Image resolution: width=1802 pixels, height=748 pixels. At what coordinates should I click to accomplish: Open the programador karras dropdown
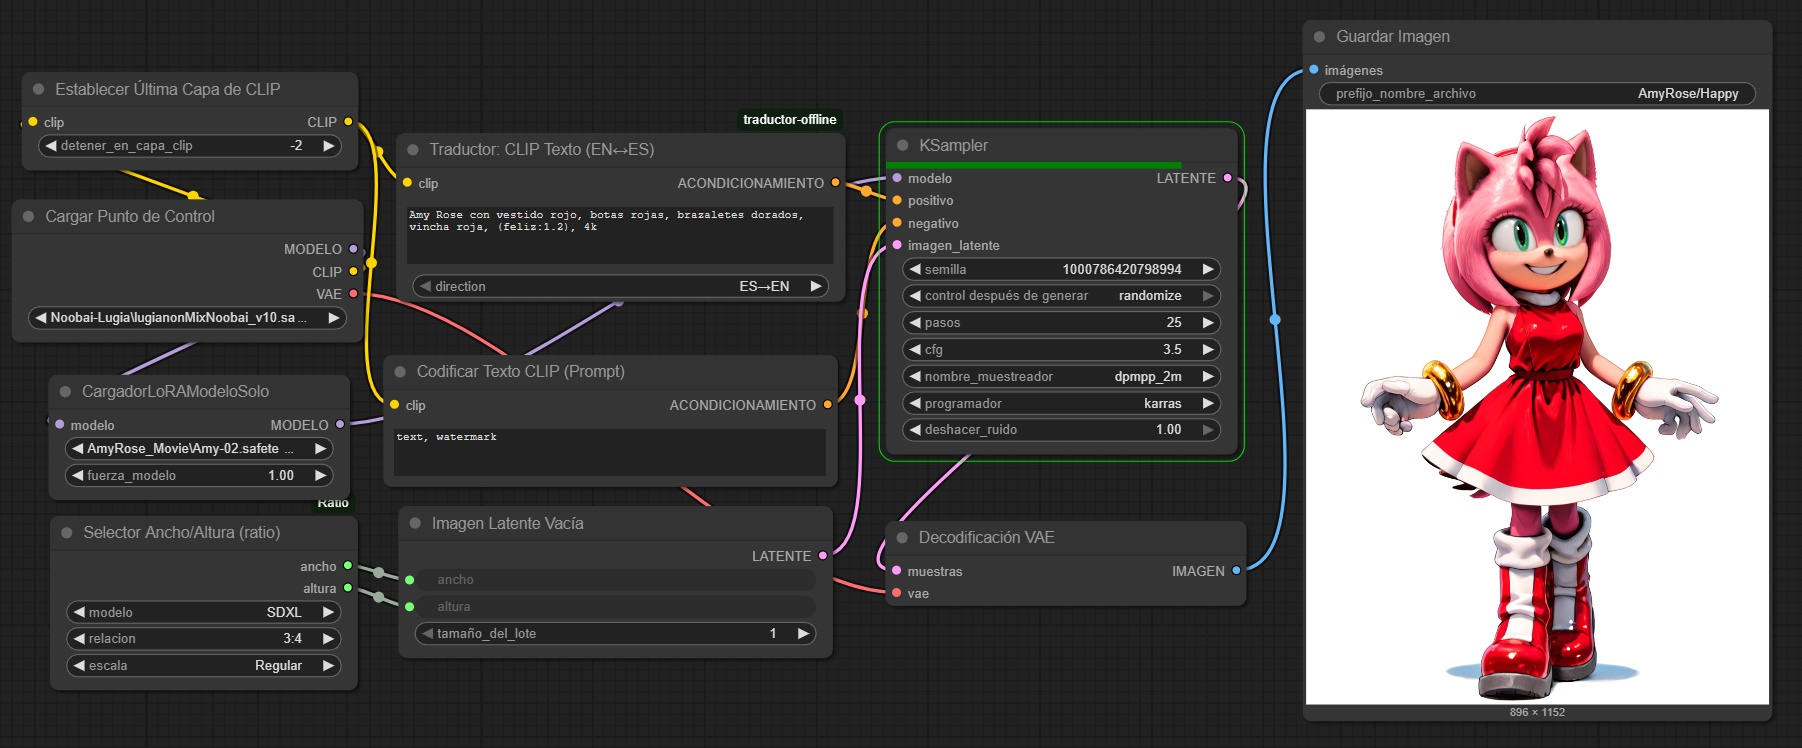1061,403
